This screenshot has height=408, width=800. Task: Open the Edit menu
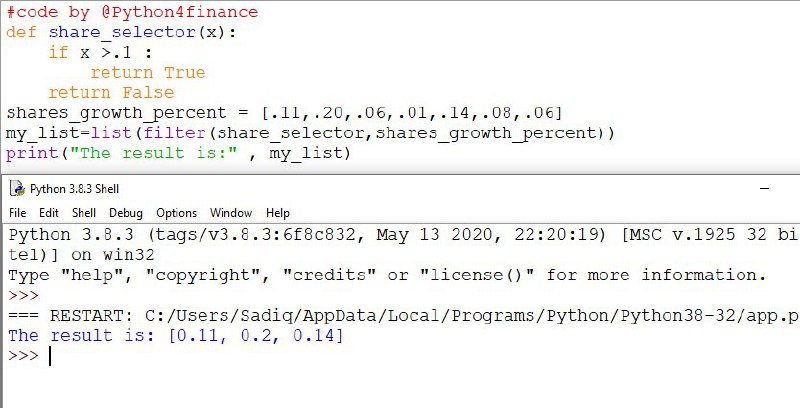pos(49,213)
